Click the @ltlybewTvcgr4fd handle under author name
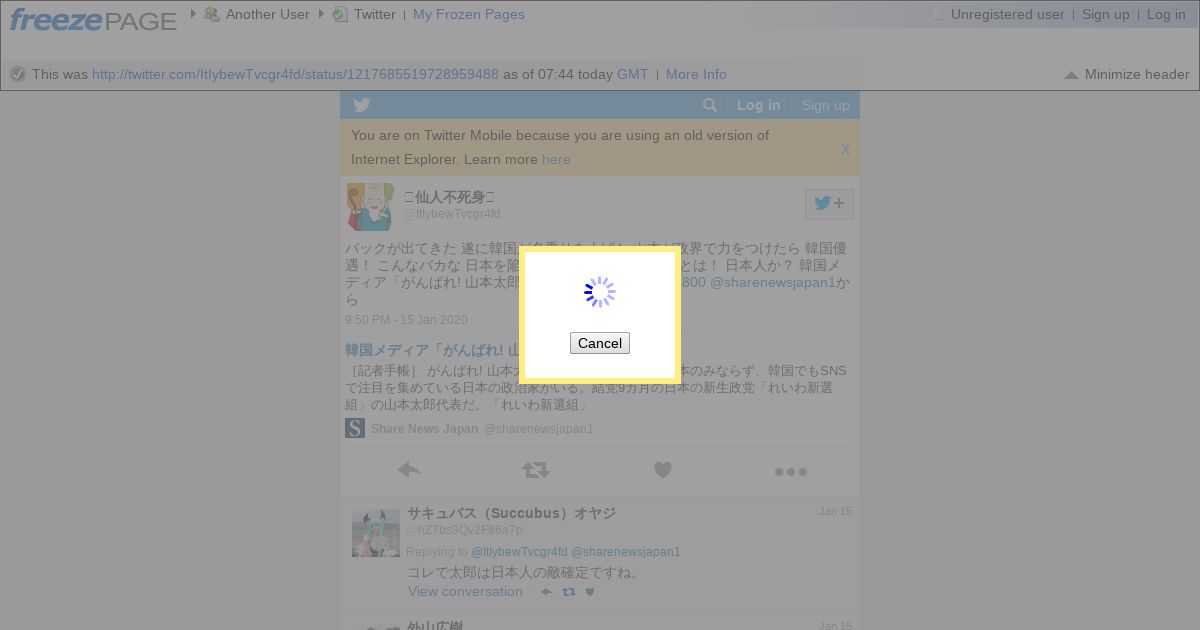Image resolution: width=1200 pixels, height=630 pixels. 452,214
